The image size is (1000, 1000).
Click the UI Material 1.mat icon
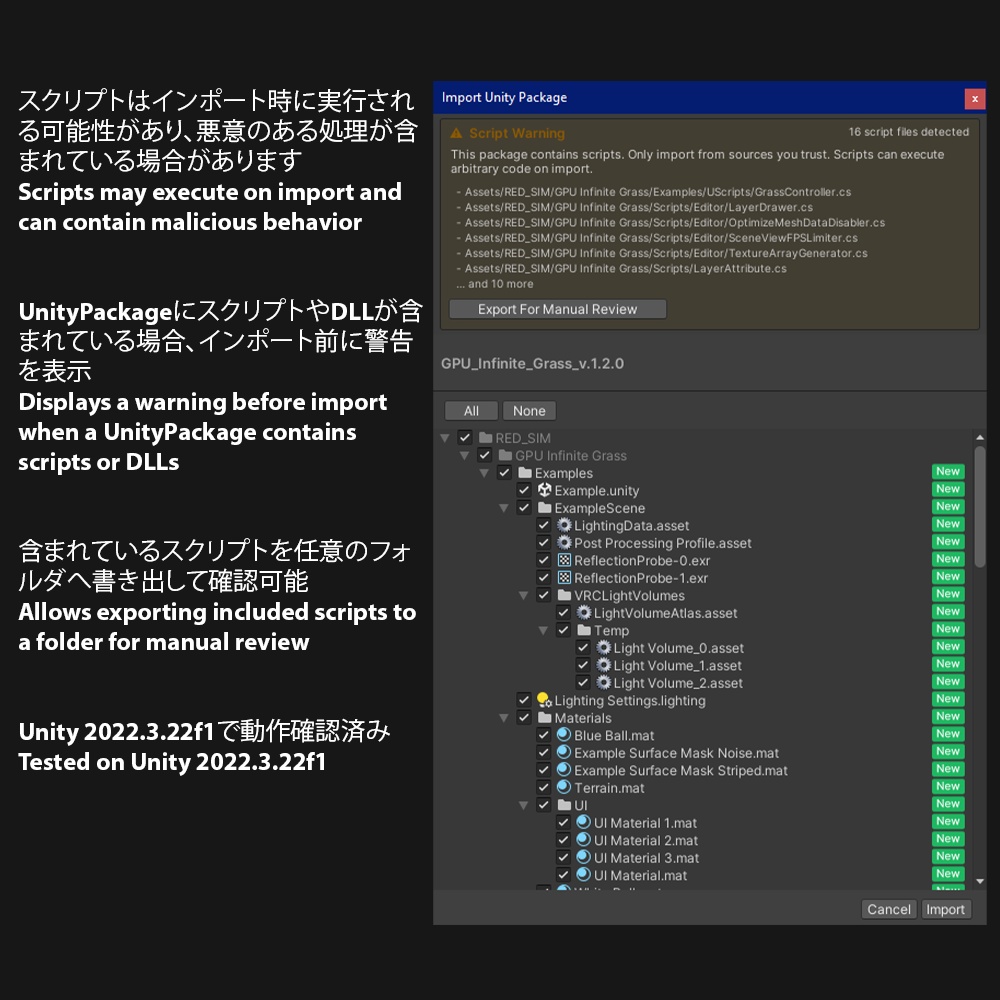point(584,822)
